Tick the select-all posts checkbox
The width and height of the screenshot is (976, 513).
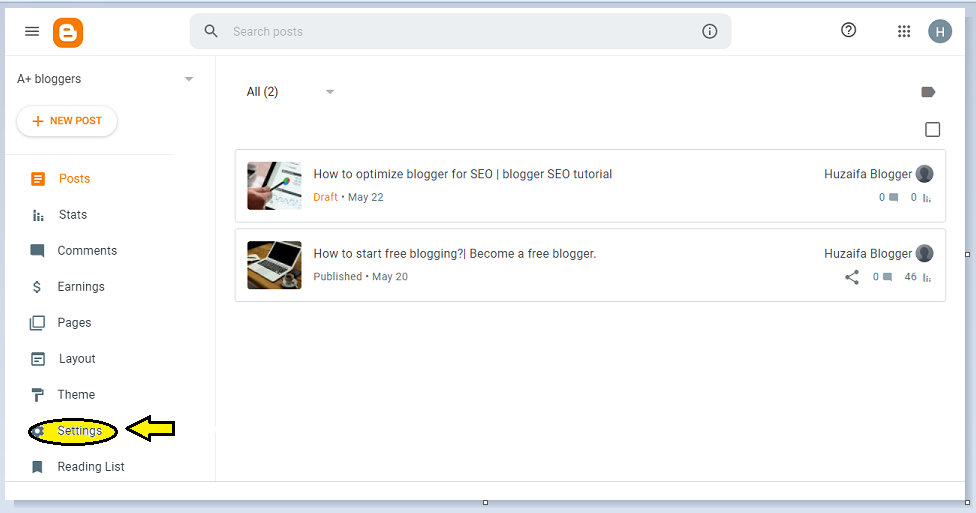click(932, 129)
